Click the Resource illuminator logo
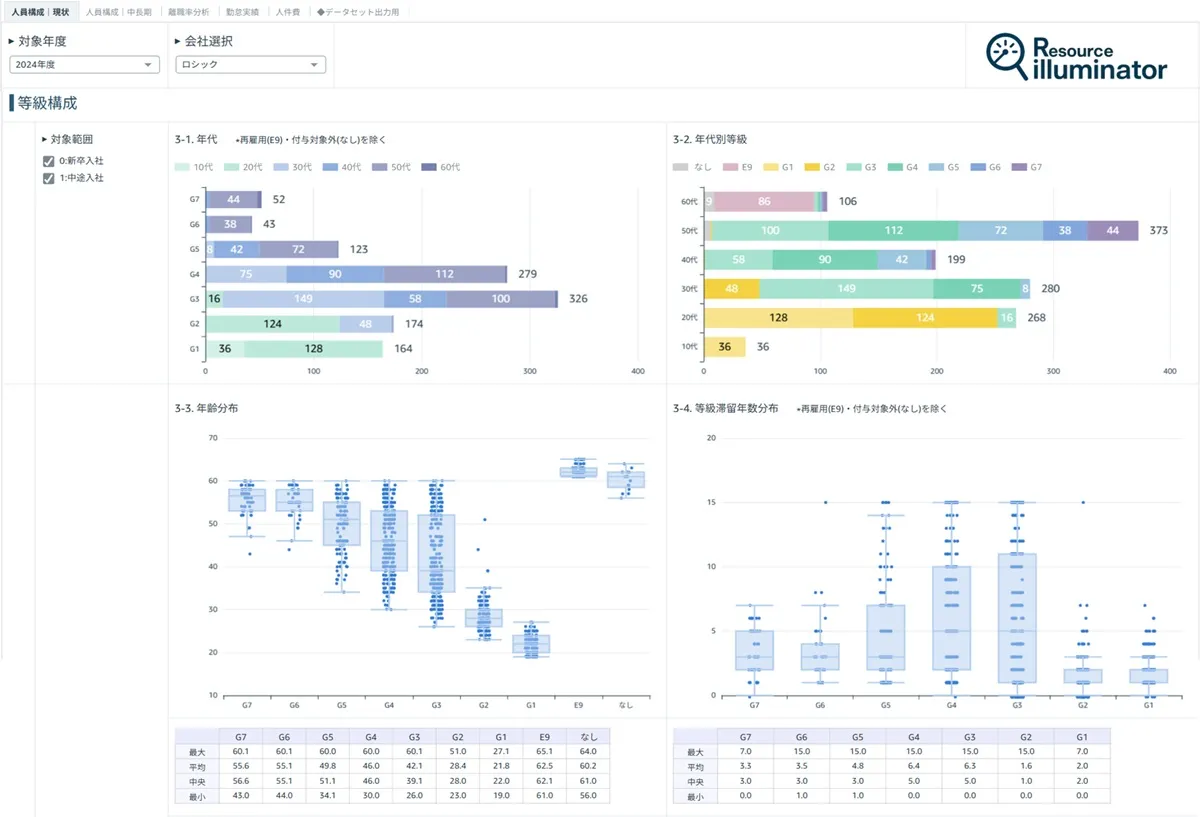1200x817 pixels. (1075, 57)
